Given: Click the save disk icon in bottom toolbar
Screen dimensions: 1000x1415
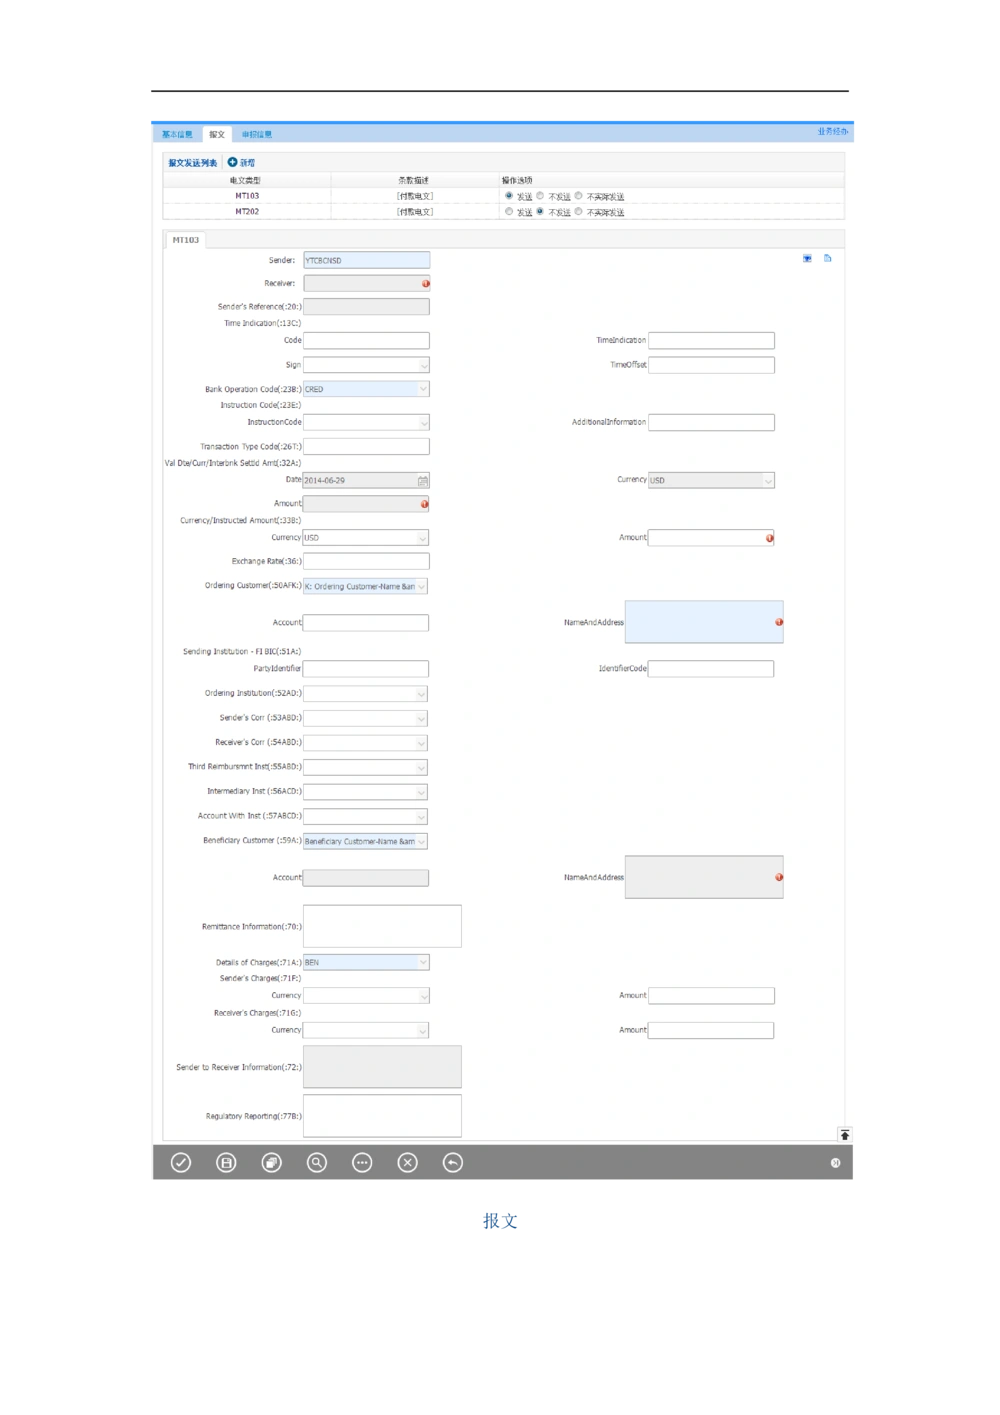Looking at the screenshot, I should pyautogui.click(x=227, y=1162).
